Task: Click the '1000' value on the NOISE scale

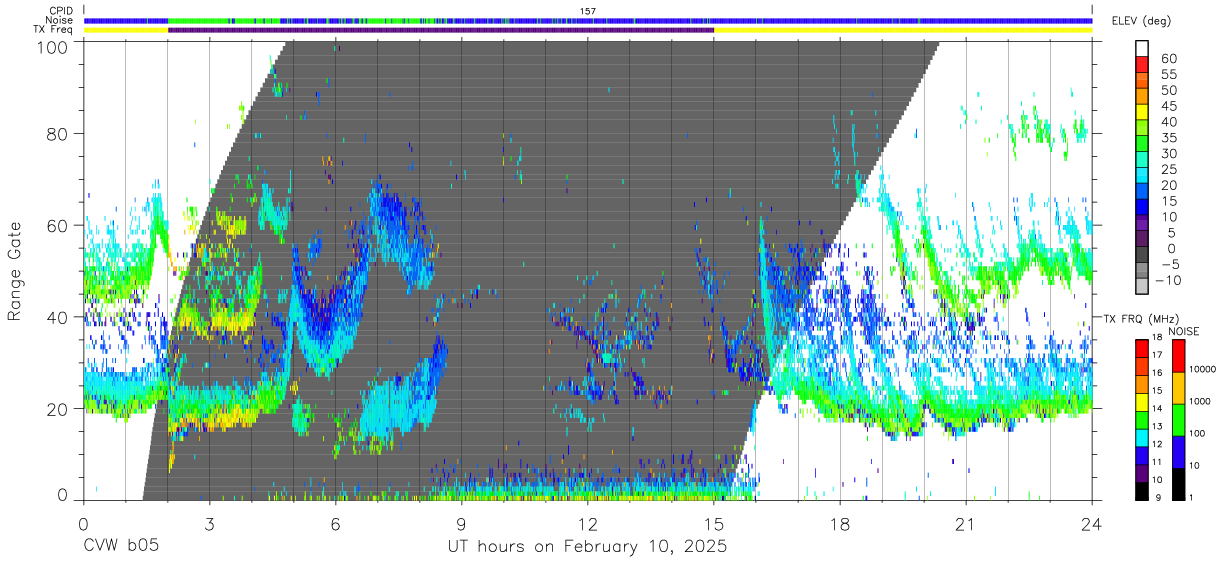Action: 1200,402
